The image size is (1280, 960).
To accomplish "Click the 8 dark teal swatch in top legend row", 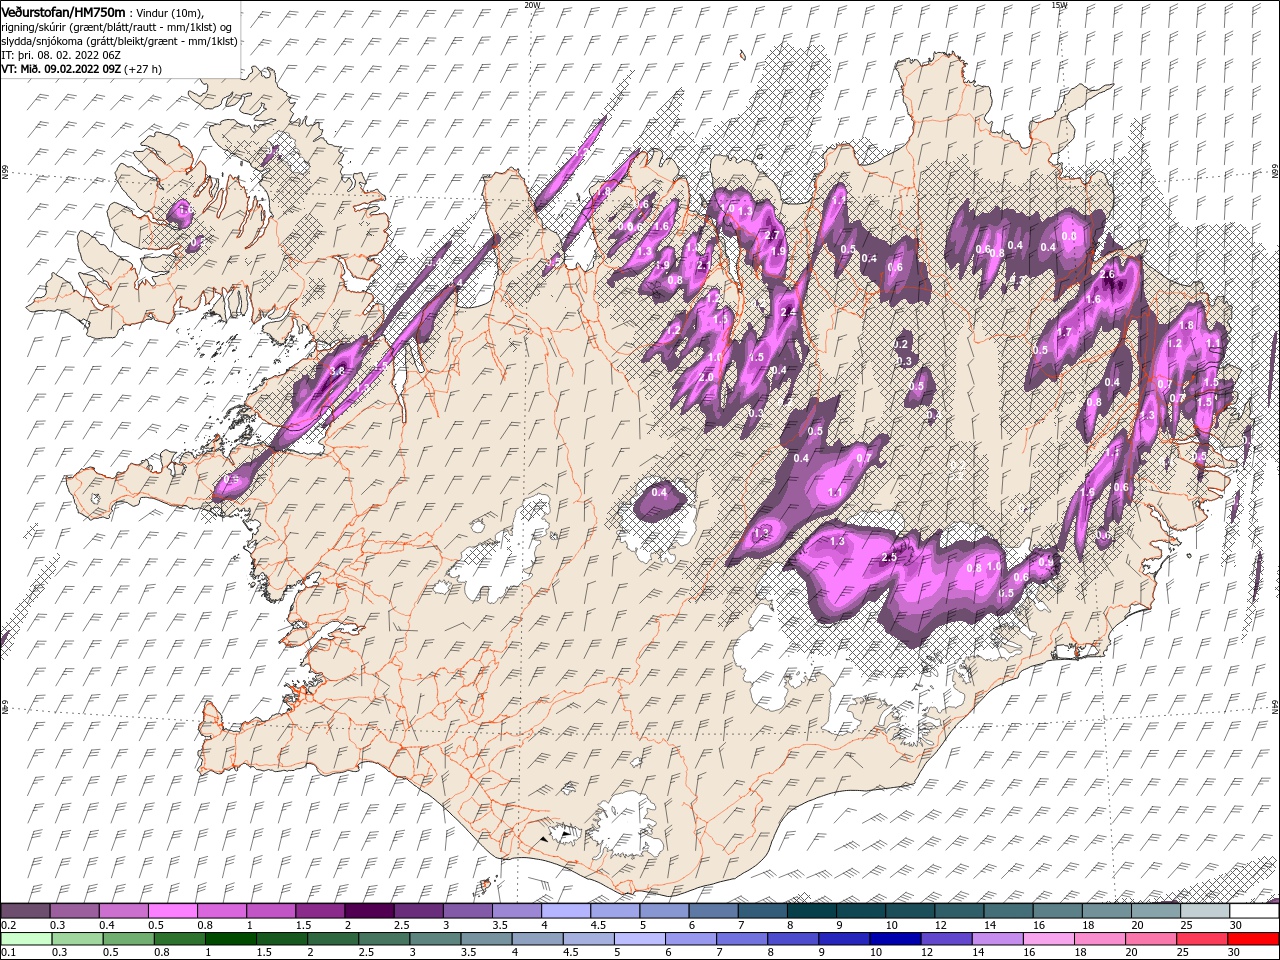I will (812, 910).
